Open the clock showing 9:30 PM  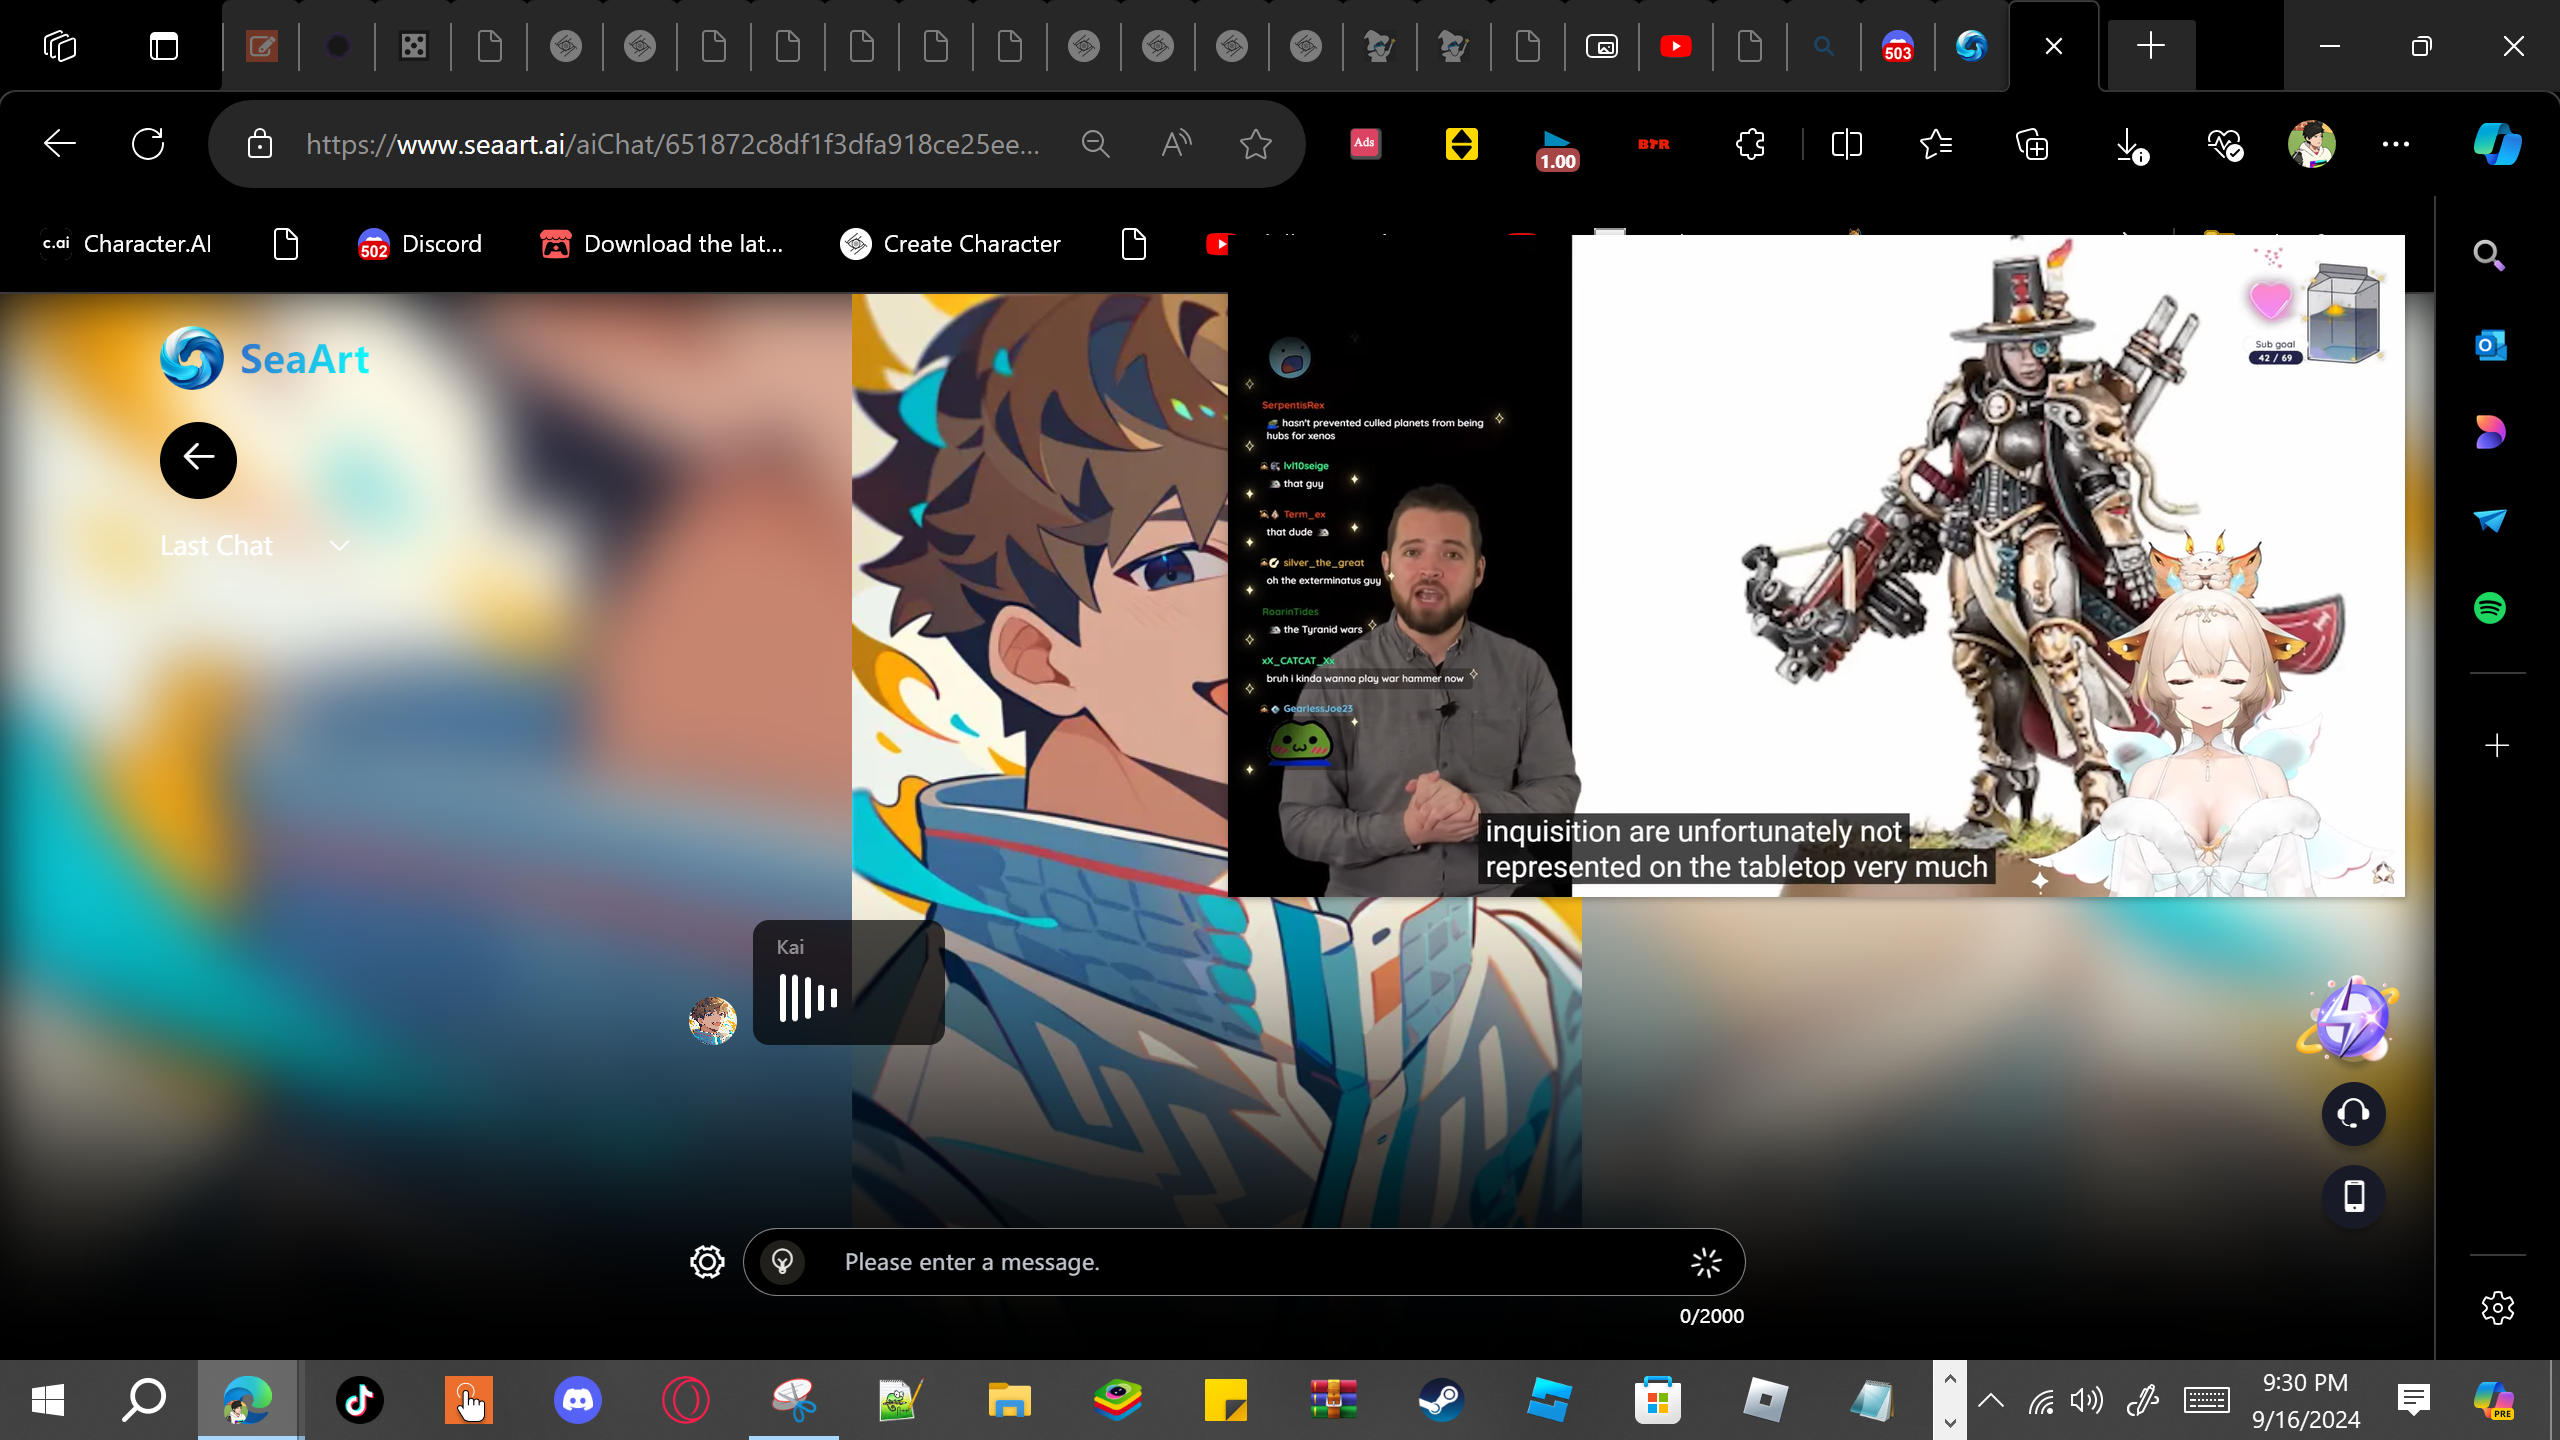[x=2306, y=1400]
